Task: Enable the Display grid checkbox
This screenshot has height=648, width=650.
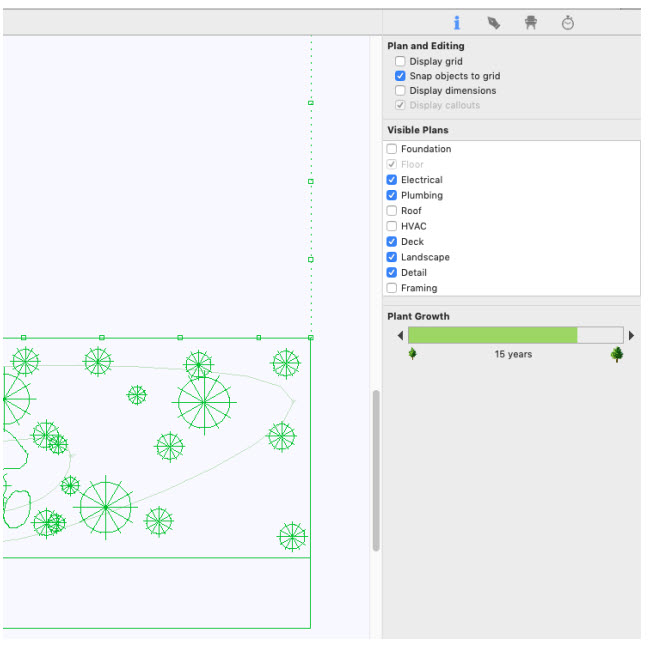Action: pyautogui.click(x=400, y=61)
